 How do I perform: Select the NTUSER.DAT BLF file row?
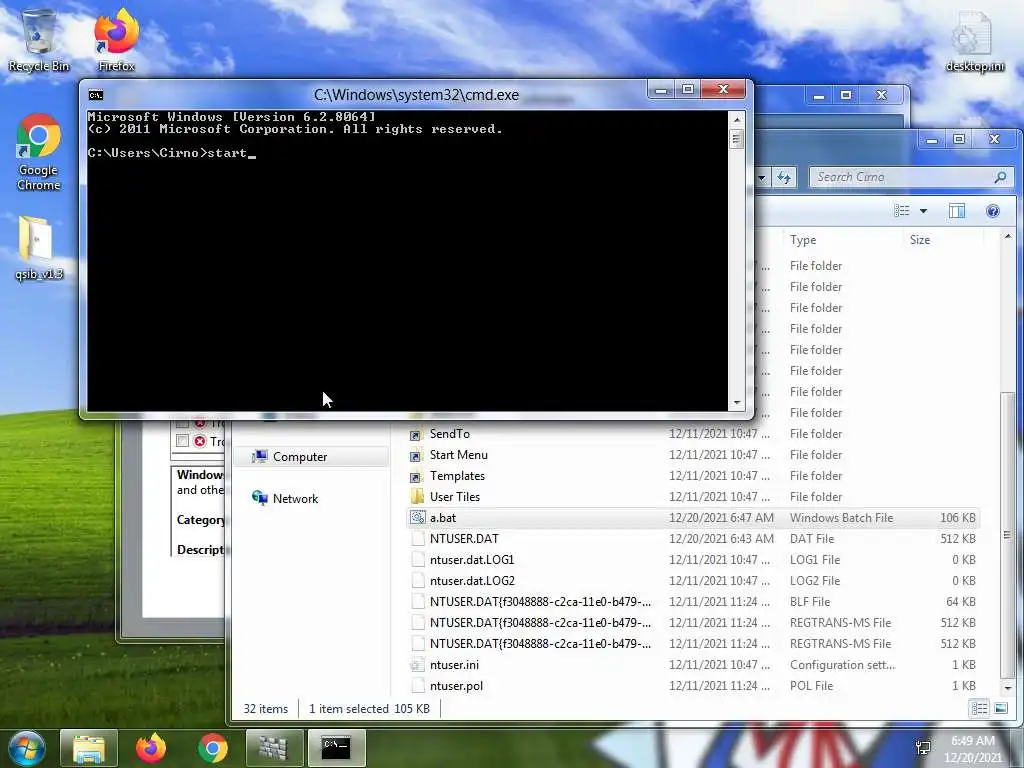(692, 601)
